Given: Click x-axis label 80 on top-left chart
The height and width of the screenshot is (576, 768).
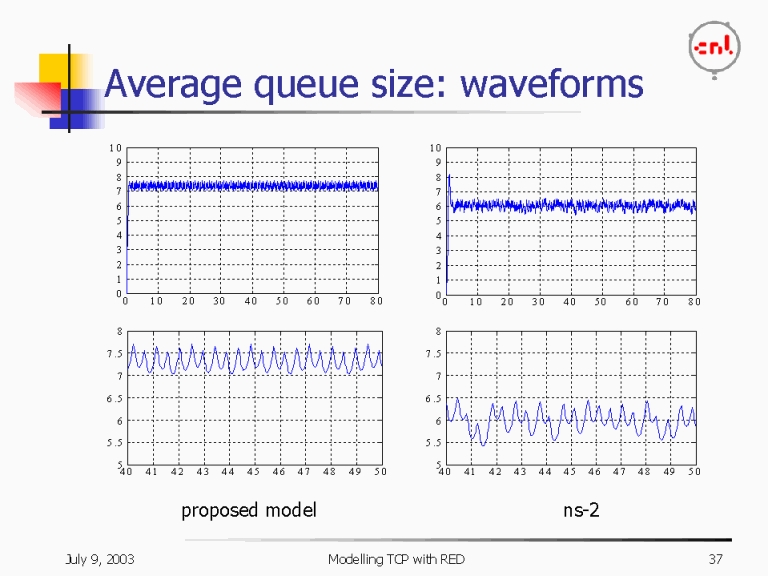Looking at the screenshot, I should pyautogui.click(x=375, y=301).
